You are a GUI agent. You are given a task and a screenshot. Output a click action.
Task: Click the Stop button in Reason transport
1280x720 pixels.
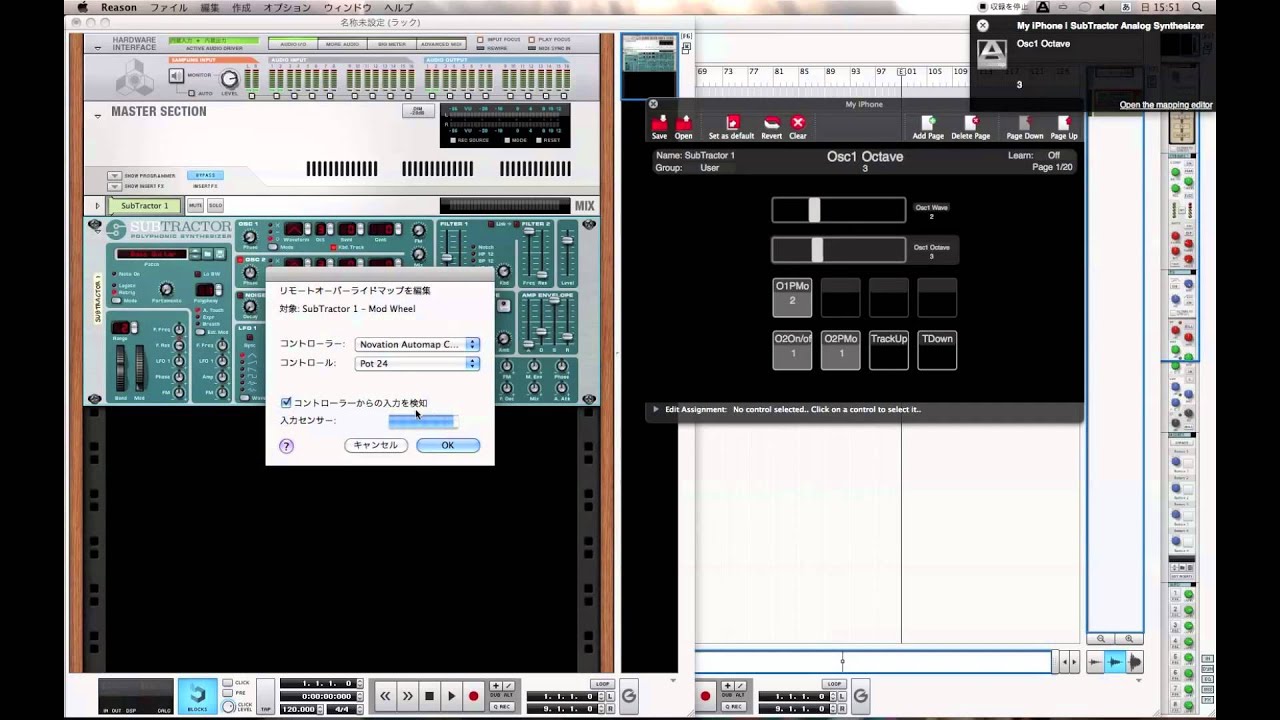(x=429, y=696)
